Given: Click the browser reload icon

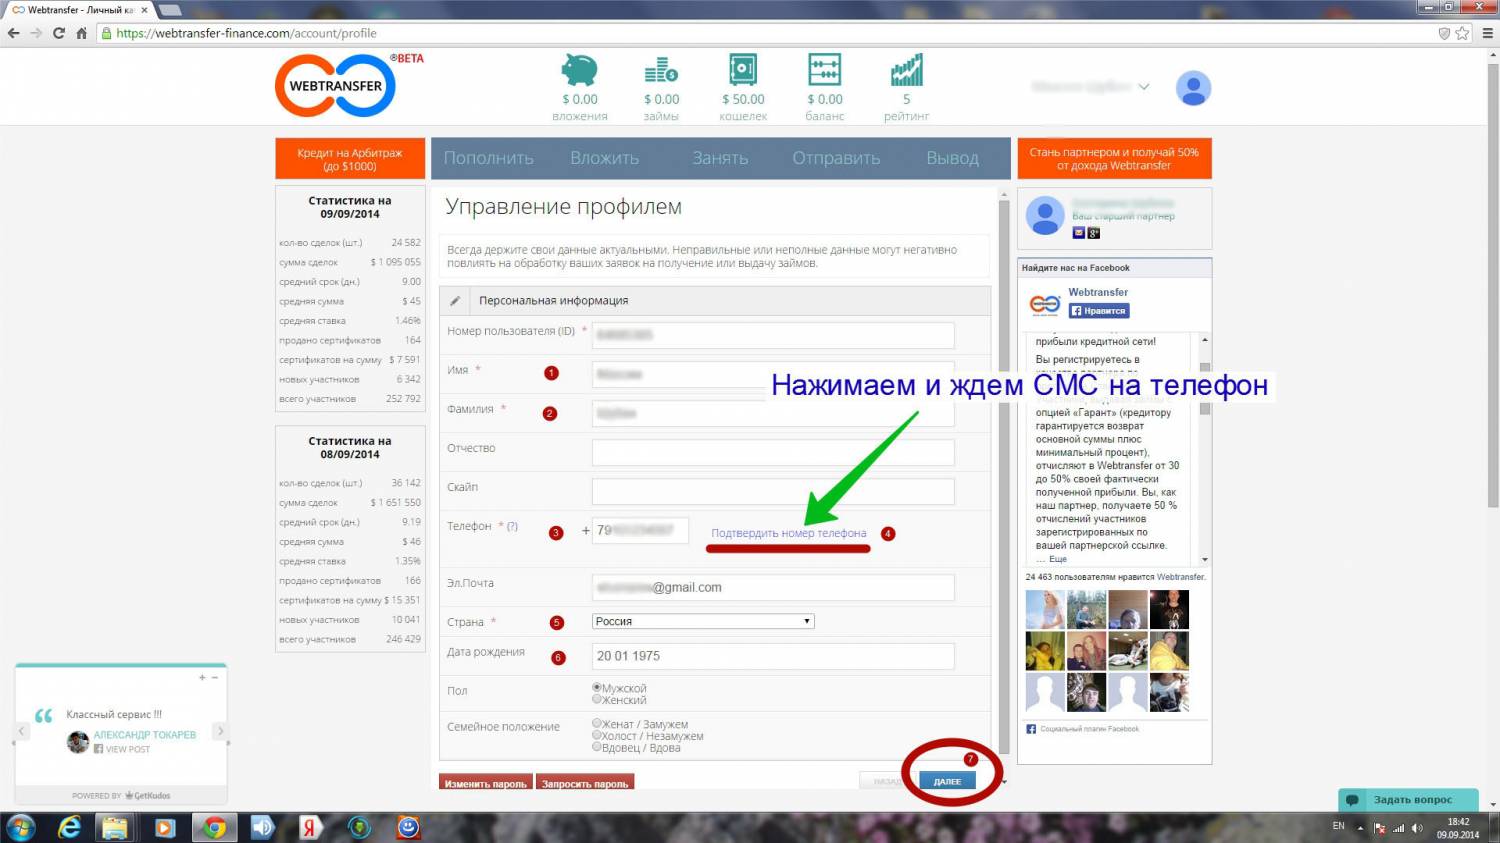Looking at the screenshot, I should pyautogui.click(x=59, y=33).
